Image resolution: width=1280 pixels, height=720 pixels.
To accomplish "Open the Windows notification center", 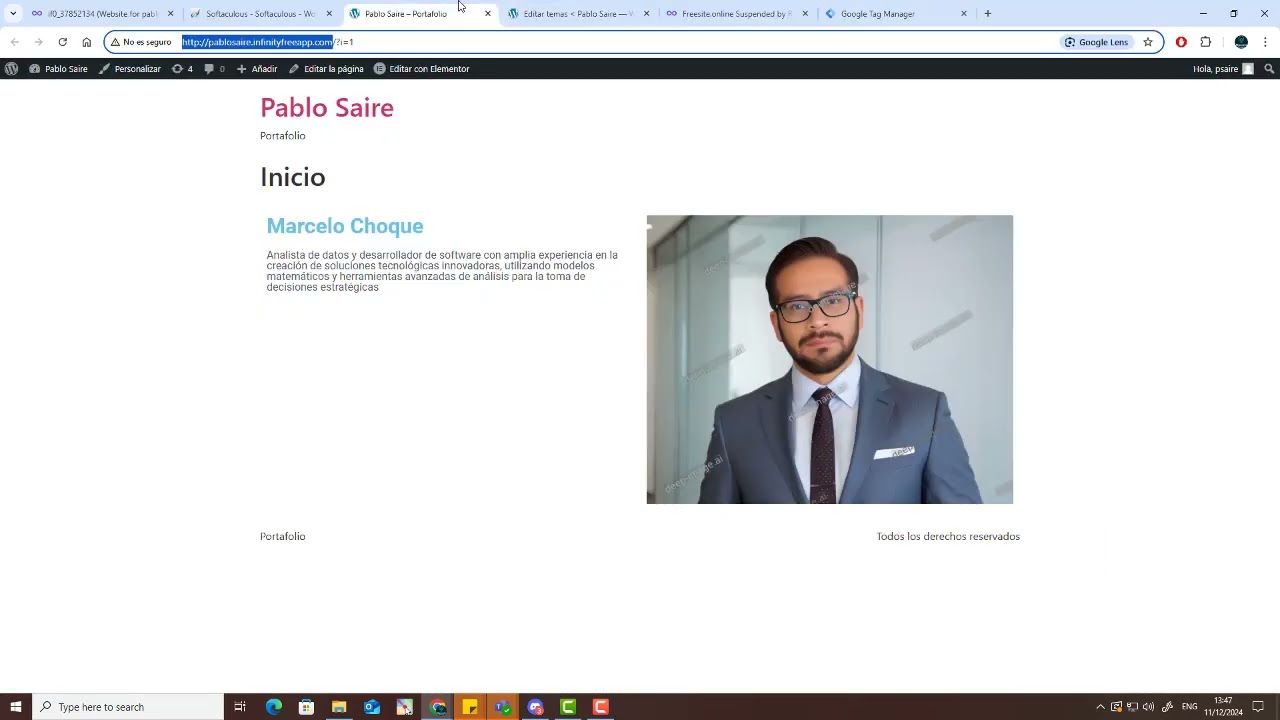I will [x=1258, y=707].
